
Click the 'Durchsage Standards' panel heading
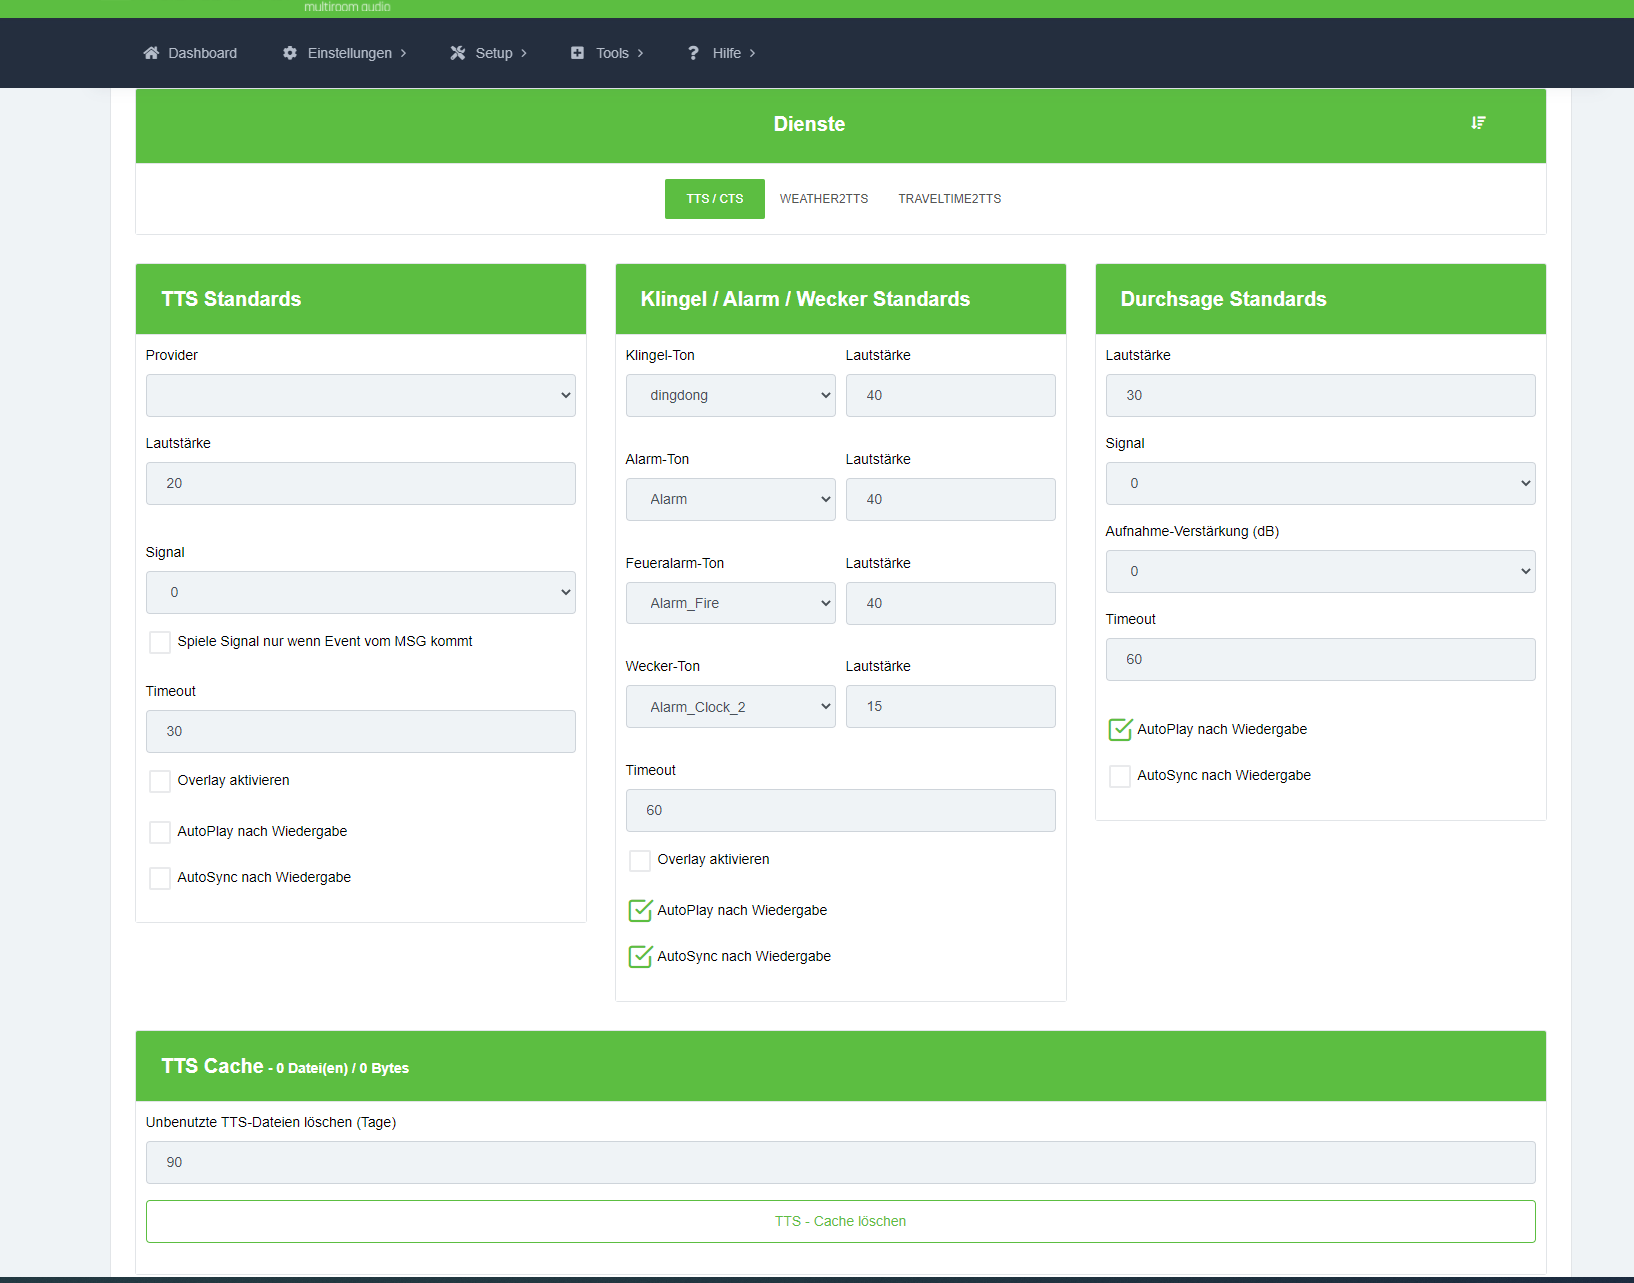pos(1223,299)
